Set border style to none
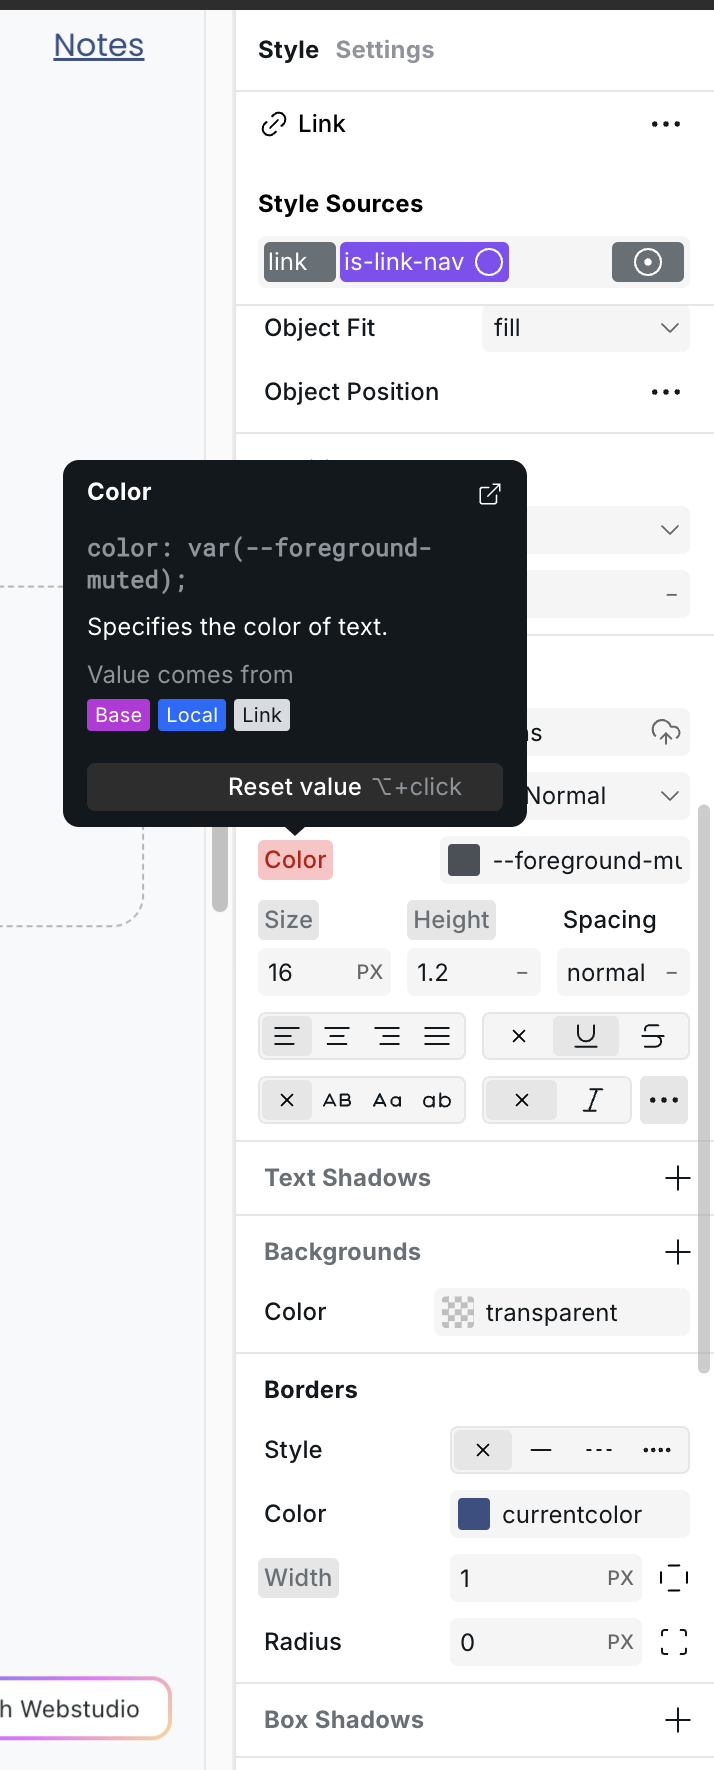 tap(483, 1450)
